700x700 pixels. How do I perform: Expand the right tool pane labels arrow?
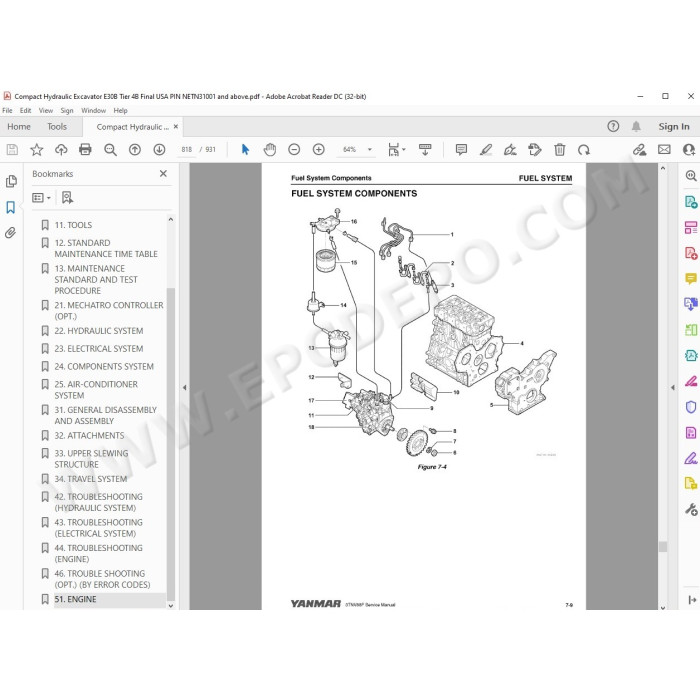coord(692,600)
